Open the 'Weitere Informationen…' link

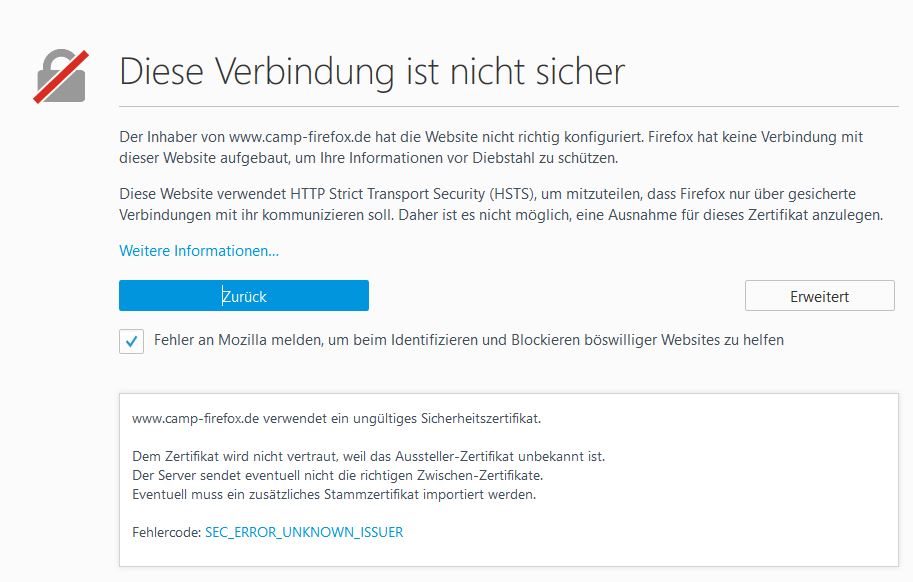[x=199, y=250]
